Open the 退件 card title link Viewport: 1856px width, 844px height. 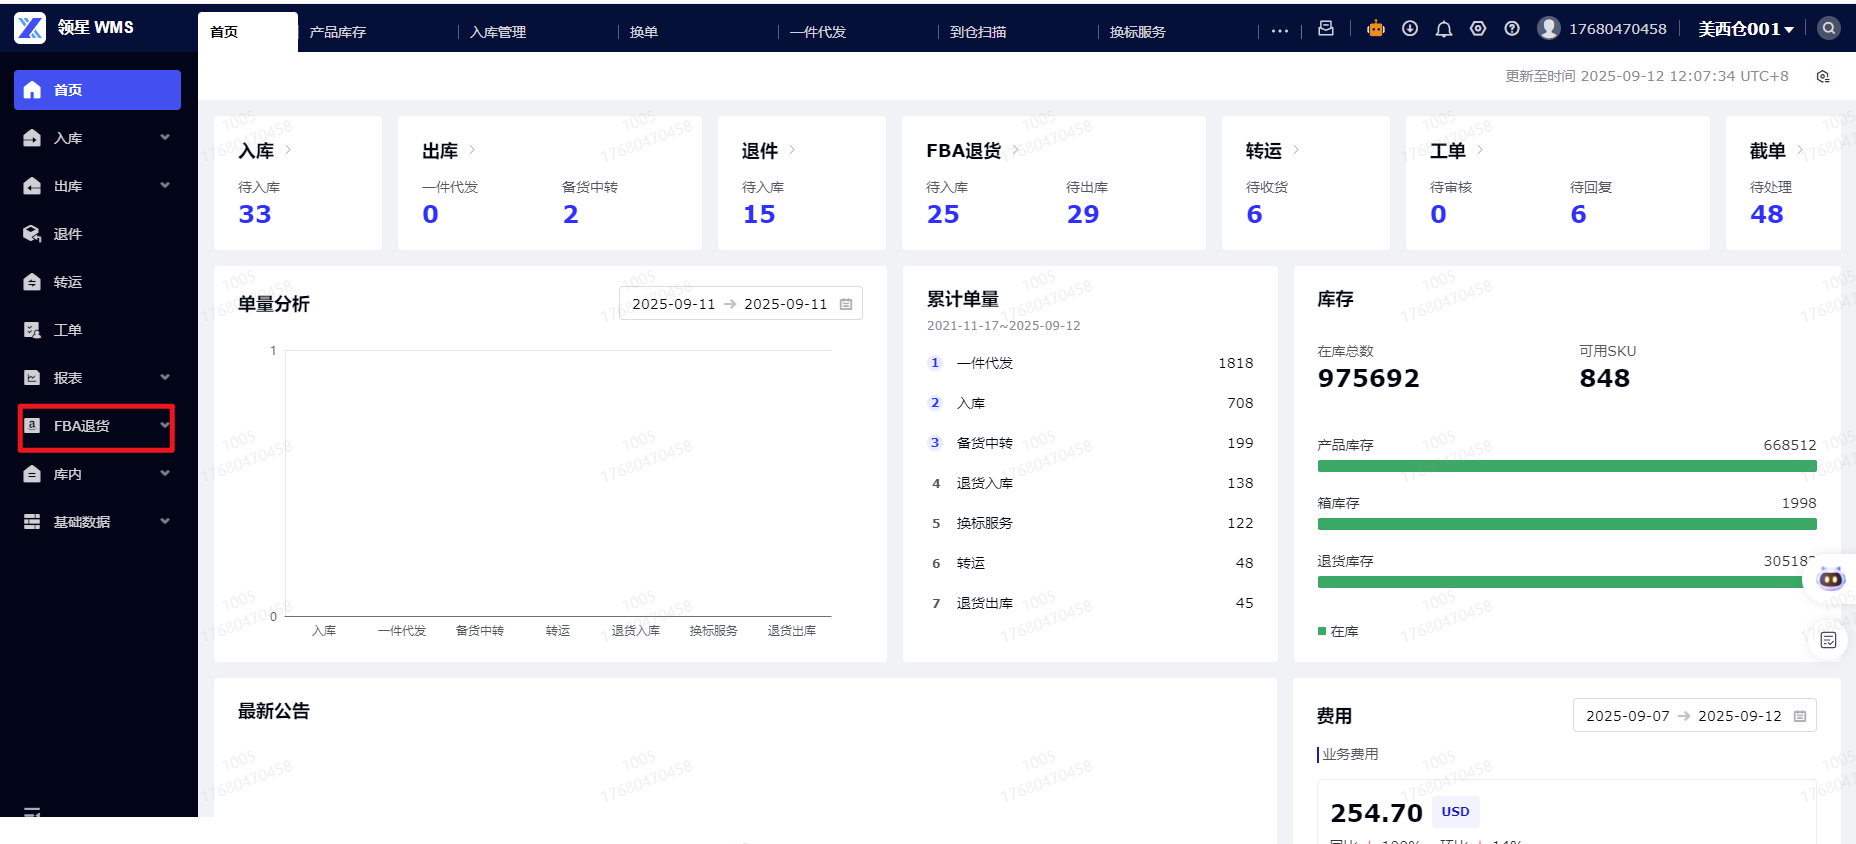pyautogui.click(x=760, y=151)
